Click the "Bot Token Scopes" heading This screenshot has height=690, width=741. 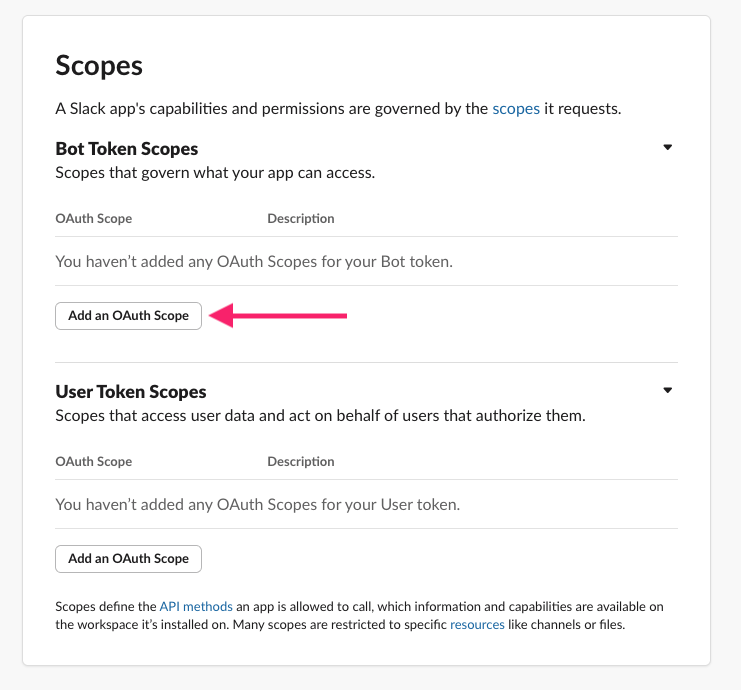coord(127,149)
